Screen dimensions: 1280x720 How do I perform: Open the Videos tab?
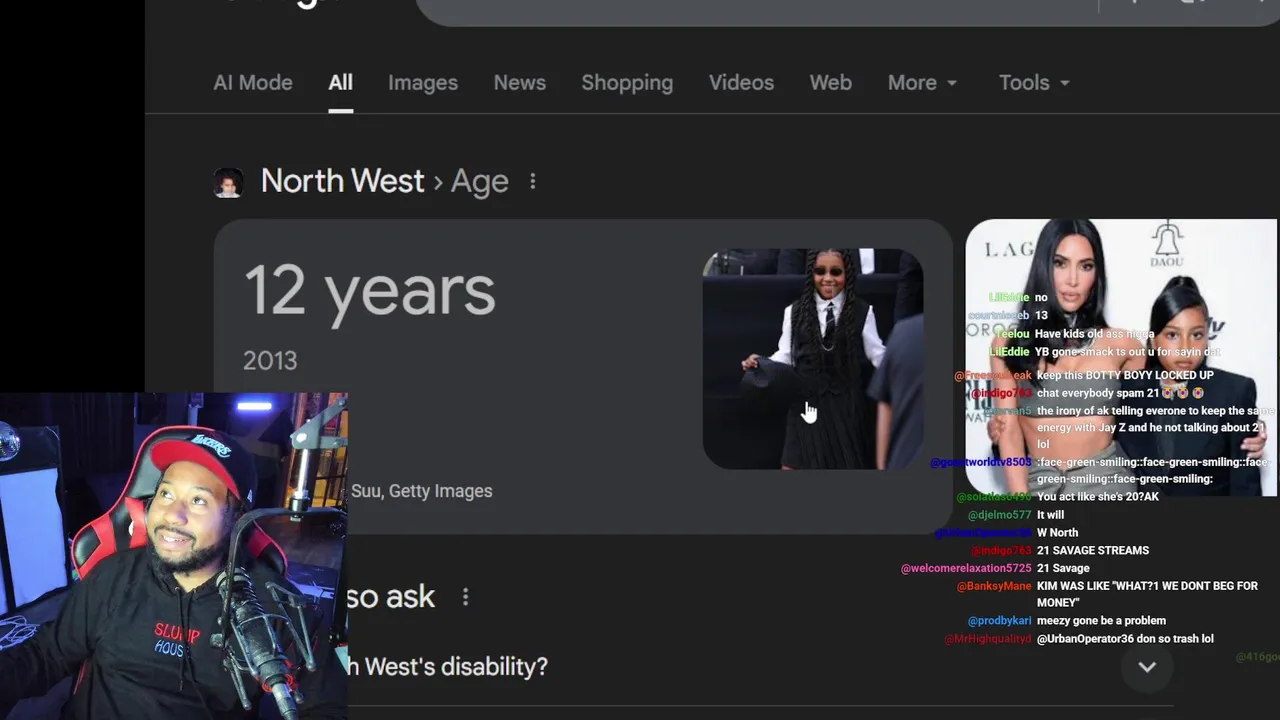(741, 83)
